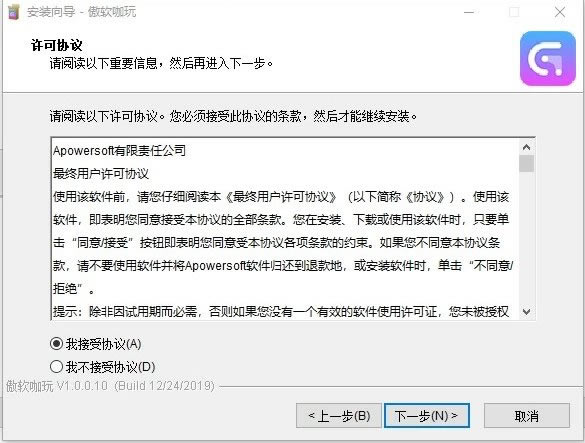Select 我接受协议(A) radio button

click(x=56, y=344)
